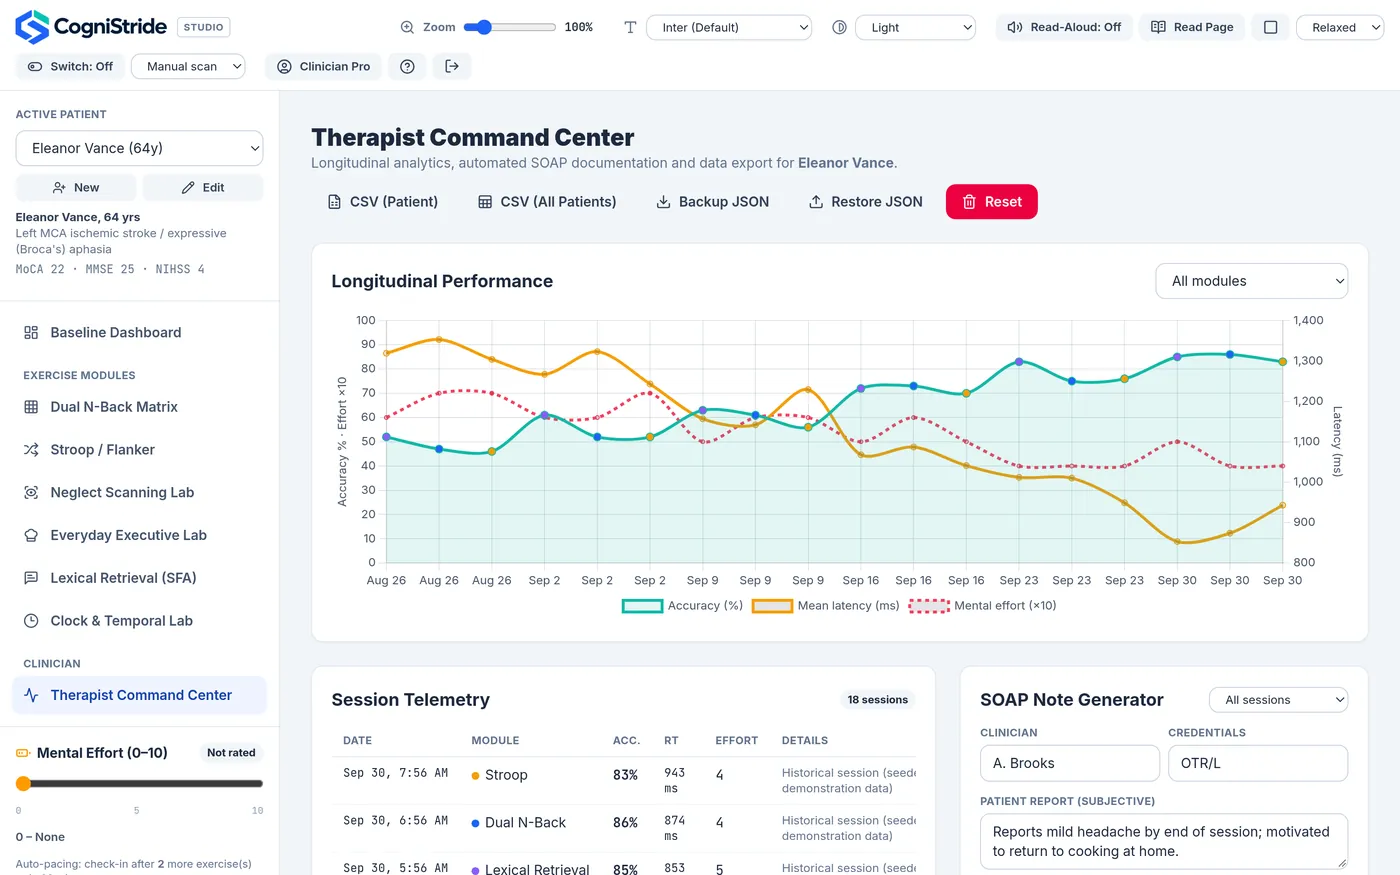
Task: Click the Credentials input field
Action: [x=1258, y=763]
